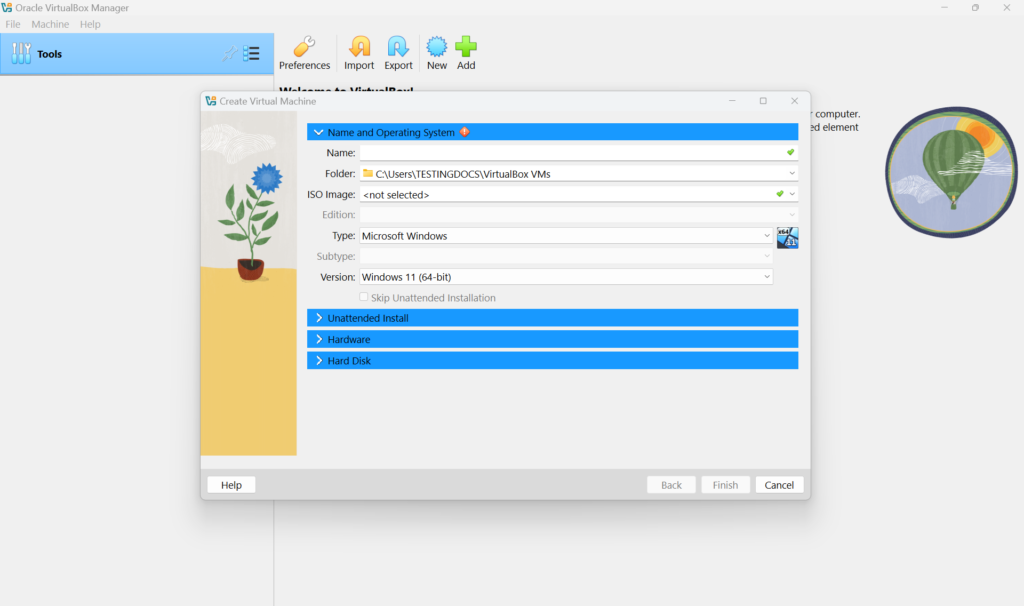Click the Windows OS type icon beside Type
Viewport: 1024px width, 606px height.
coord(787,236)
